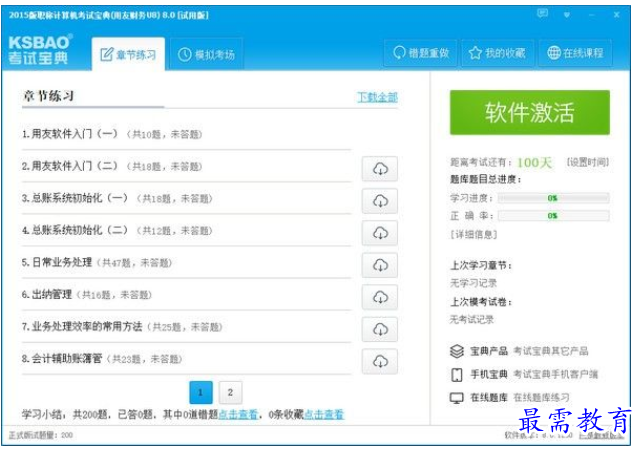Click status bar 正式版试题量: 200
640x452 pixels.
[x=40, y=435]
